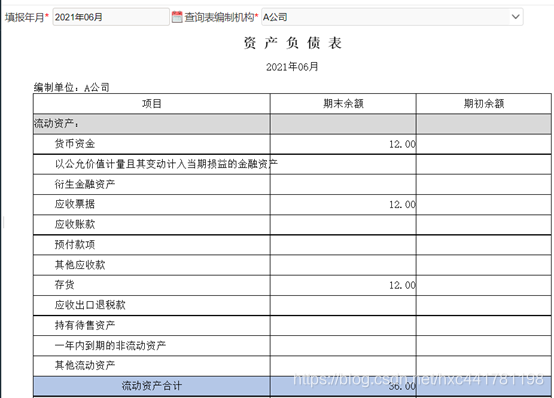Click the 填报年月 input field
The height and width of the screenshot is (398, 554).
coord(111,17)
